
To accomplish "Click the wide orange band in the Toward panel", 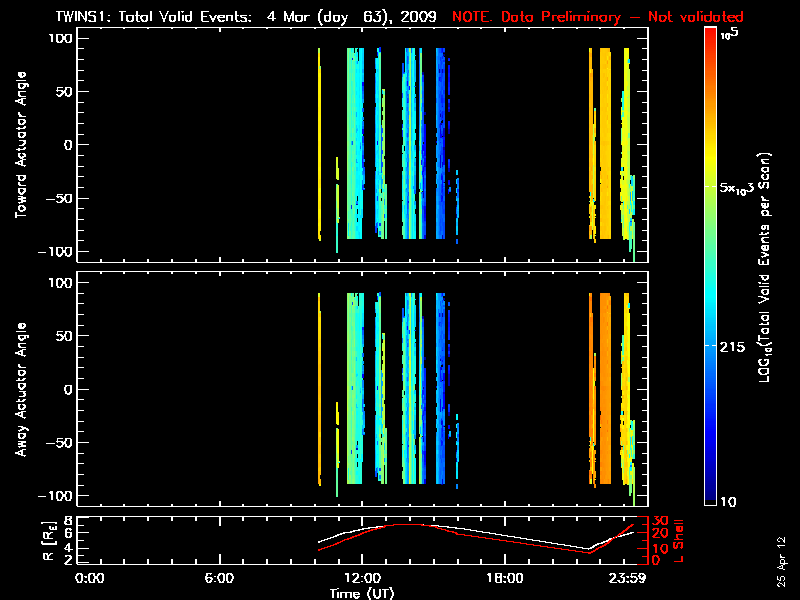I will (x=605, y=145).
